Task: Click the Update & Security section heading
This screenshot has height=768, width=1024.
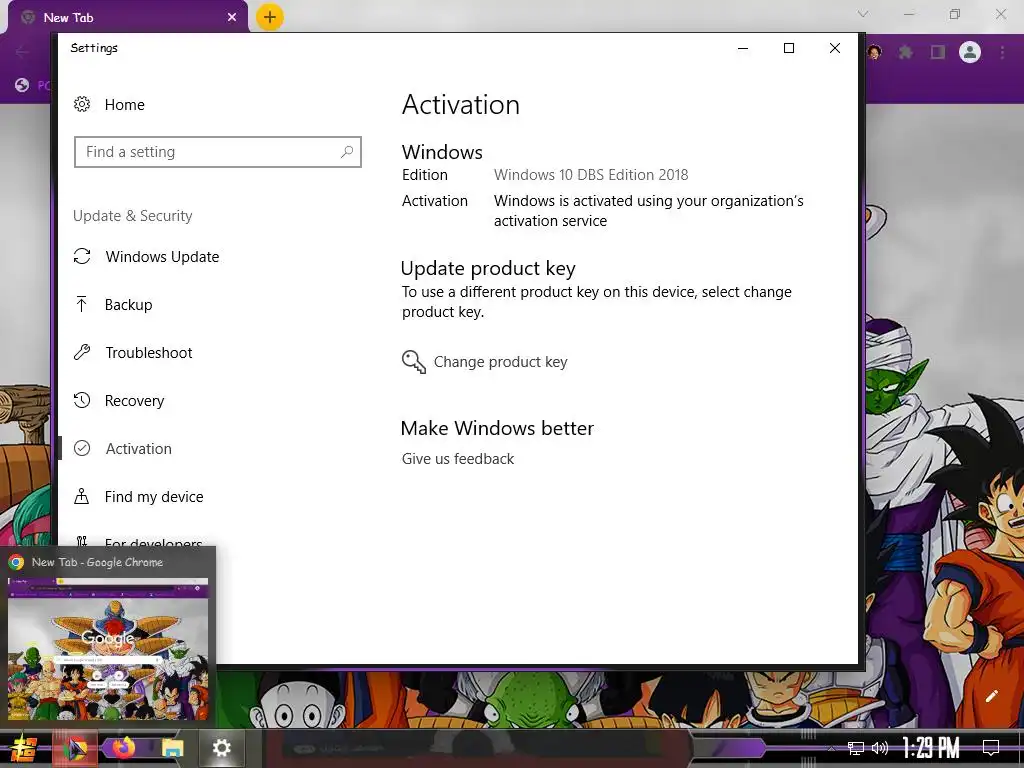Action: click(133, 216)
